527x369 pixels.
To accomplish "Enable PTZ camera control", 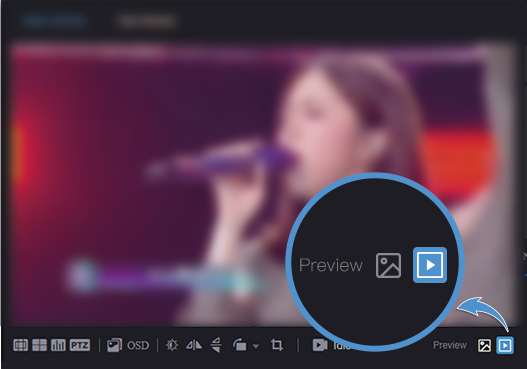I will pyautogui.click(x=80, y=345).
